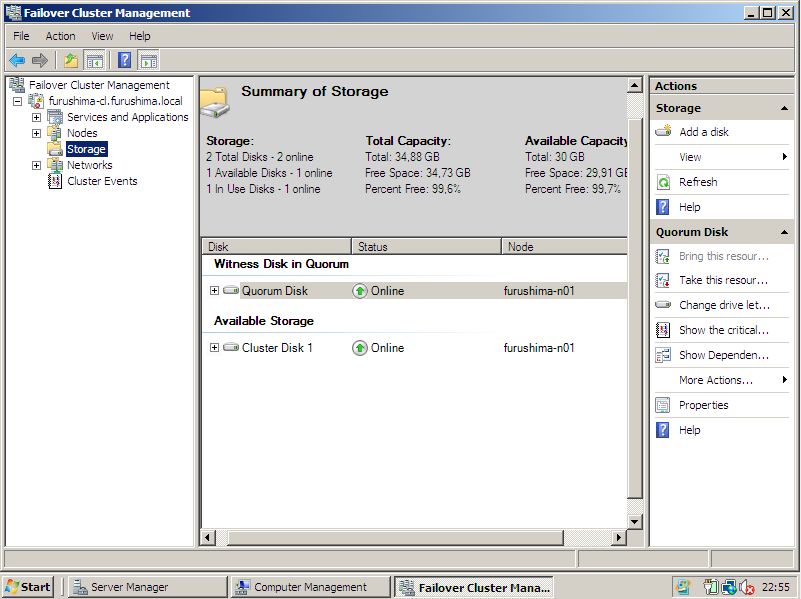Expand Services and Applications tree node

(x=36, y=117)
